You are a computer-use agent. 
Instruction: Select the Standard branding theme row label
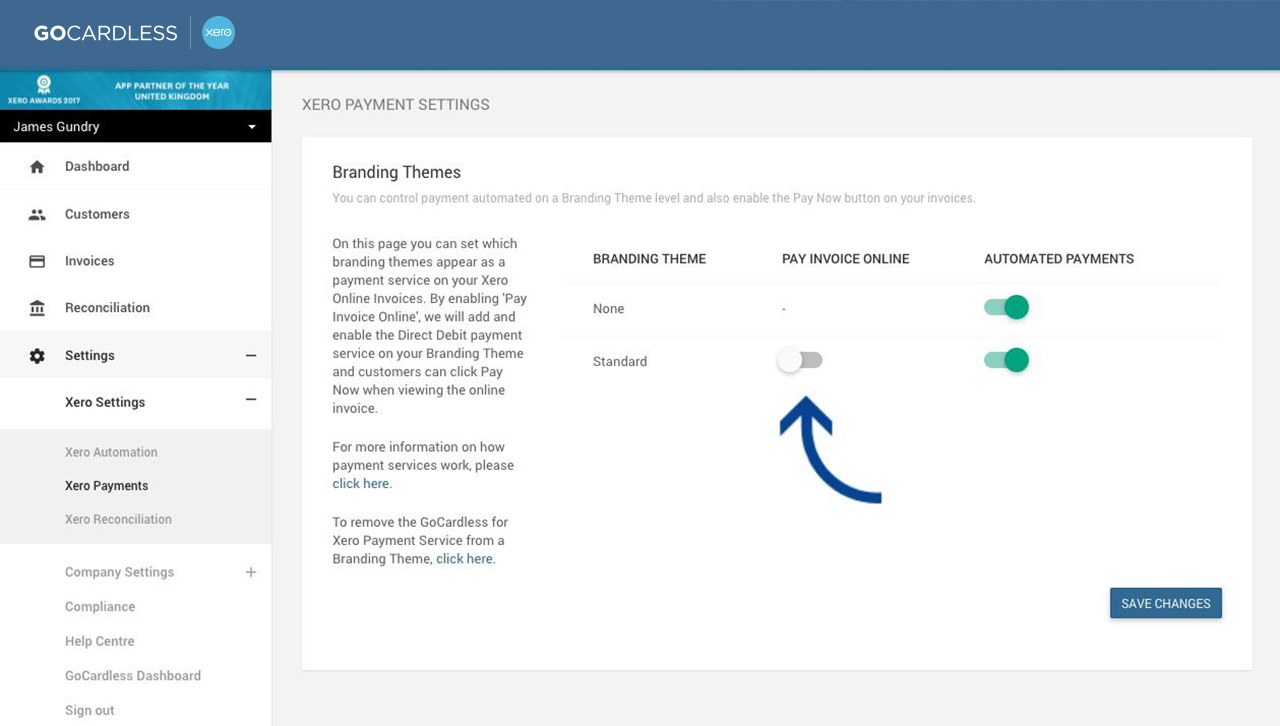pos(620,361)
